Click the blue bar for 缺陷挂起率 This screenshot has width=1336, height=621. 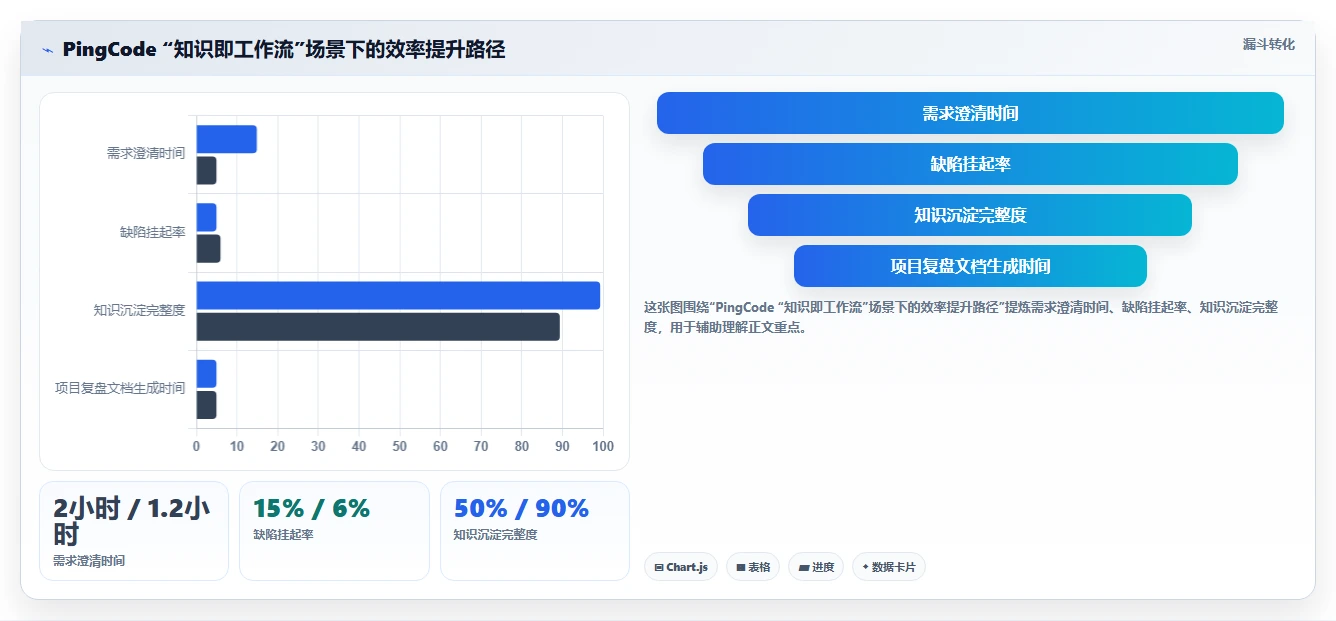(x=206, y=217)
